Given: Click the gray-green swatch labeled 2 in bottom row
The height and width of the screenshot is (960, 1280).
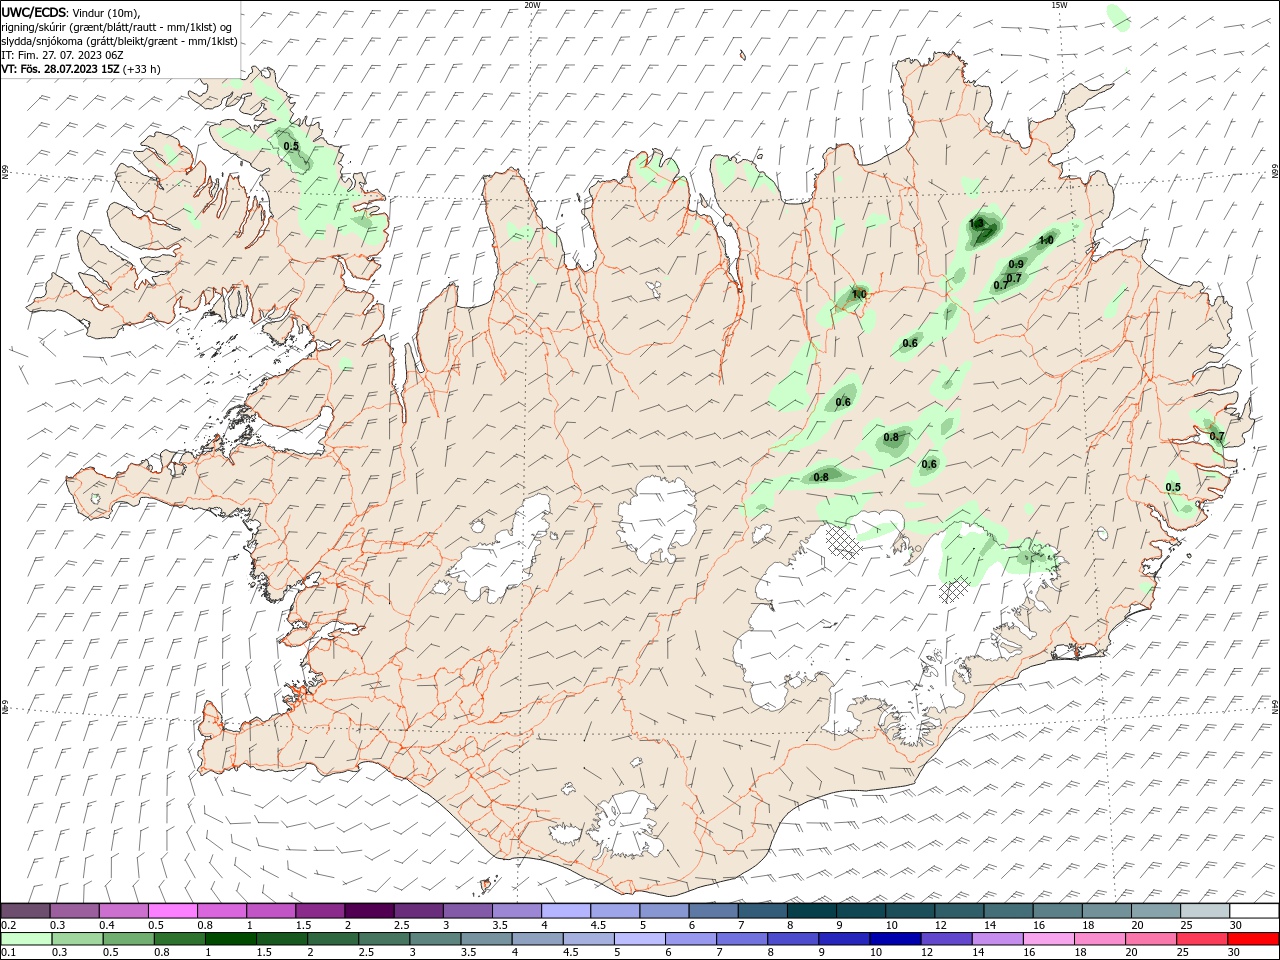Looking at the screenshot, I should point(332,939).
